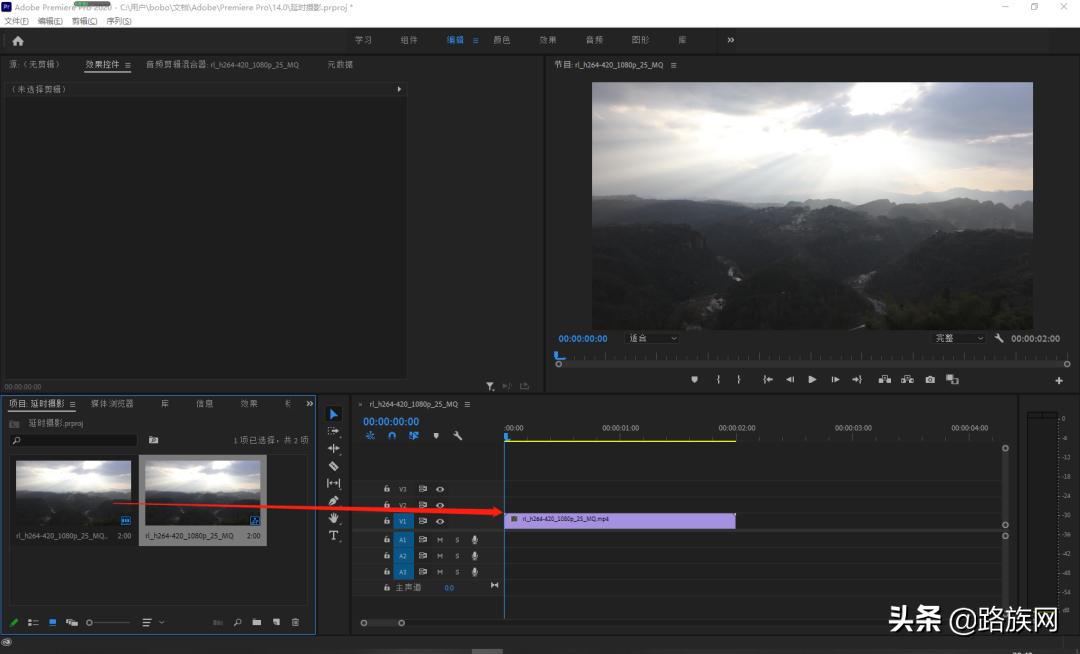Add a marker in the Program monitor

[694, 379]
